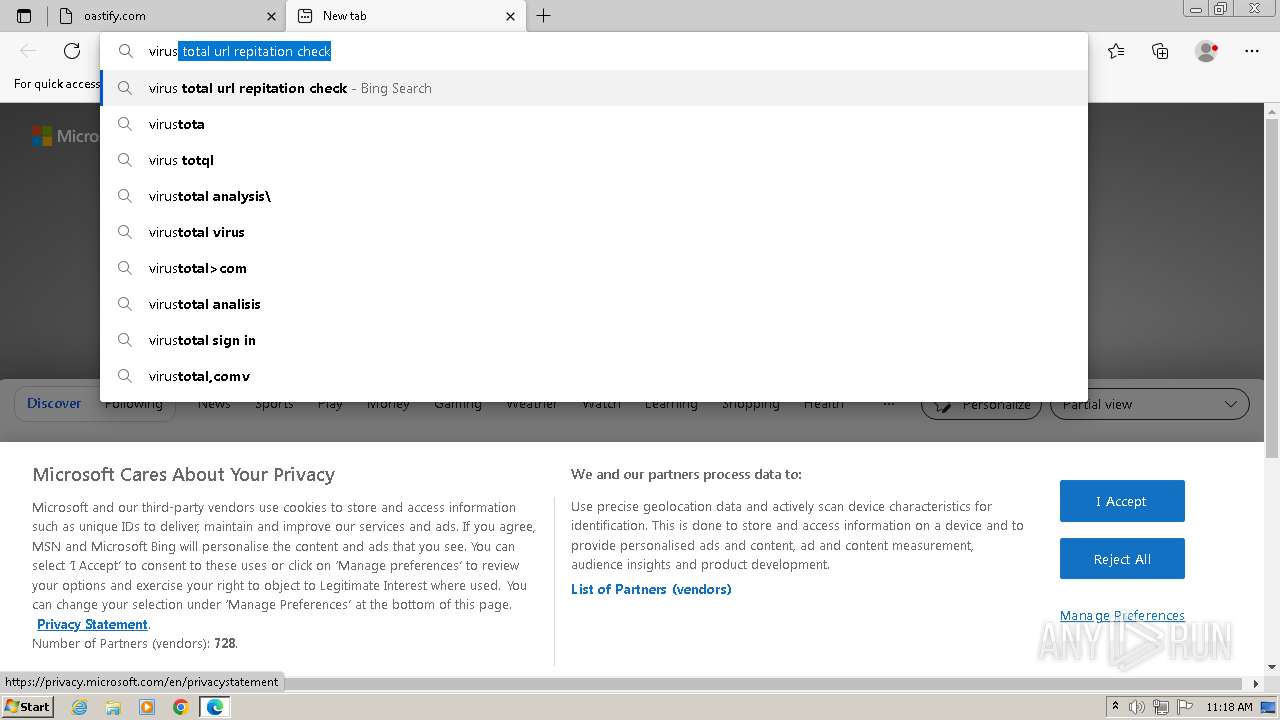Show hidden system tray icons
1280x720 pixels.
(x=1115, y=707)
